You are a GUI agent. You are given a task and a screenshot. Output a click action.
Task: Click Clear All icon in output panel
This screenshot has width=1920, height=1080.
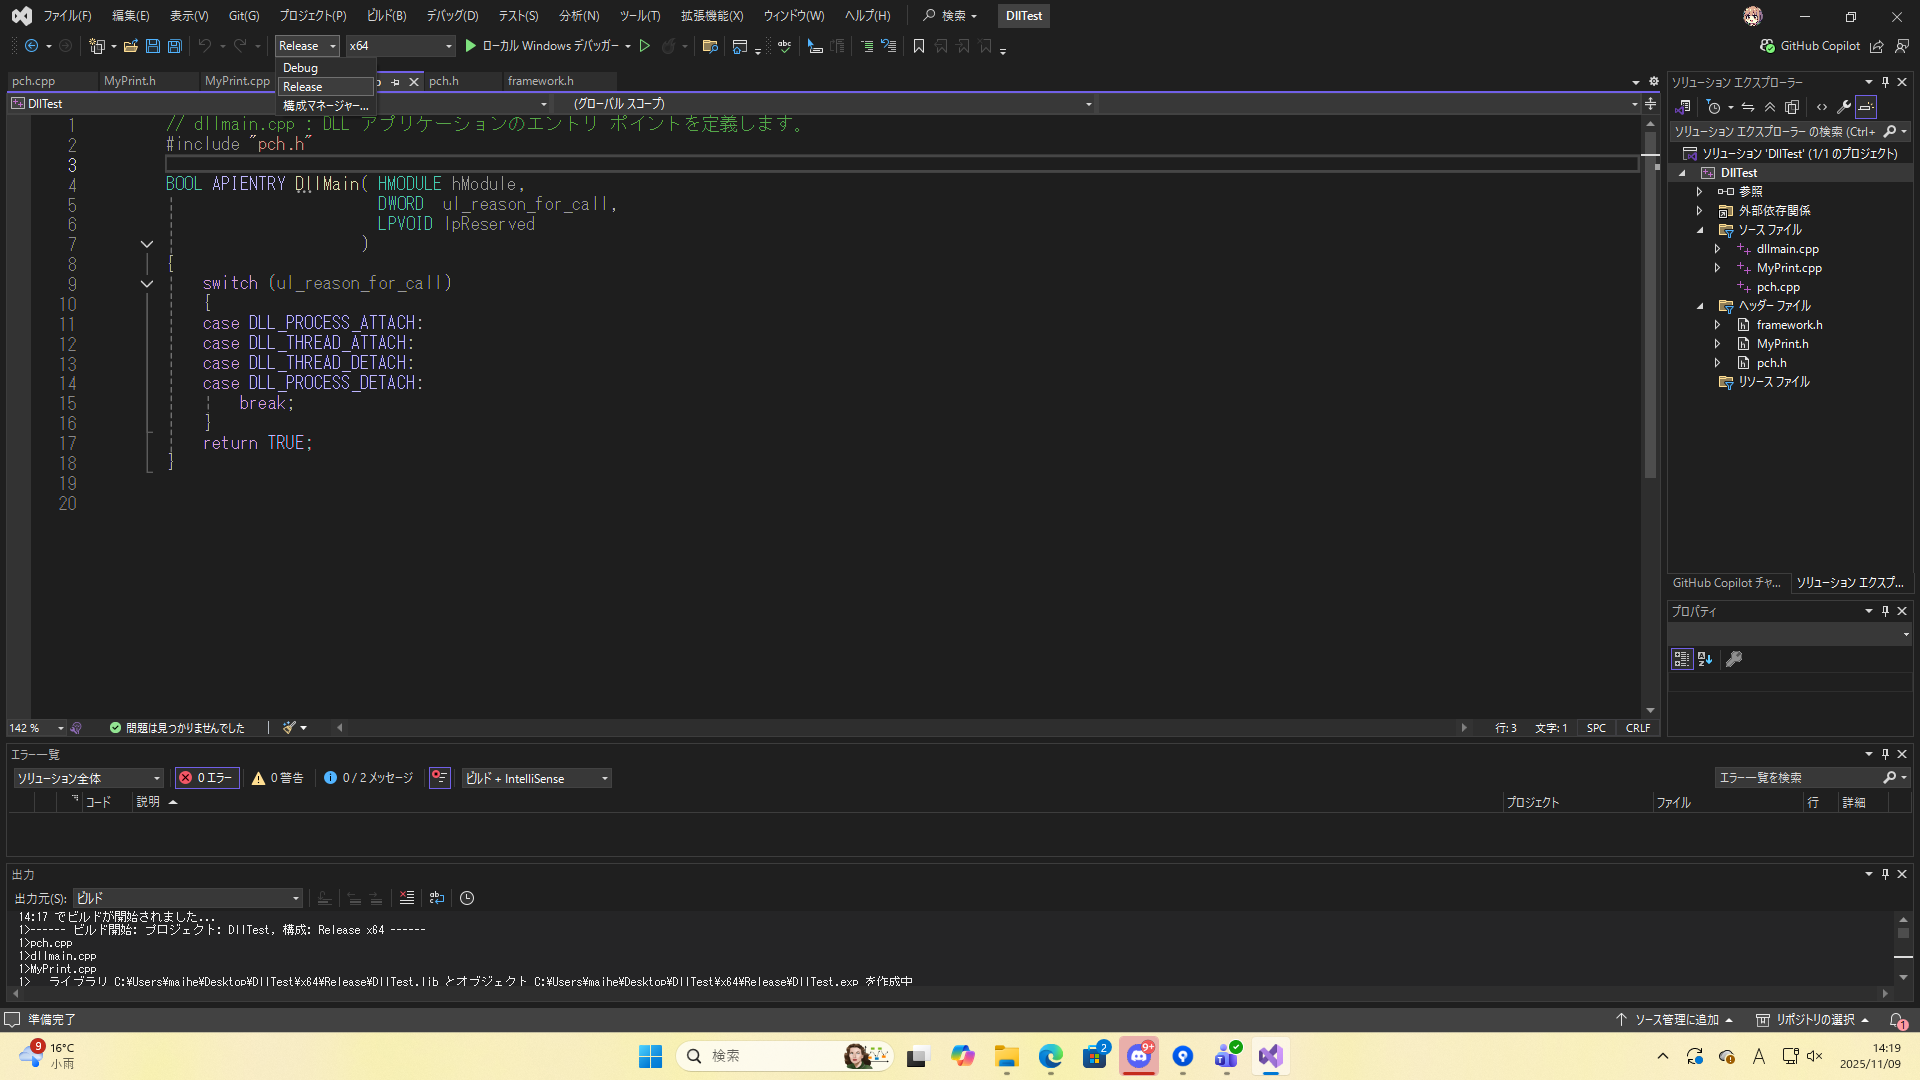point(407,898)
